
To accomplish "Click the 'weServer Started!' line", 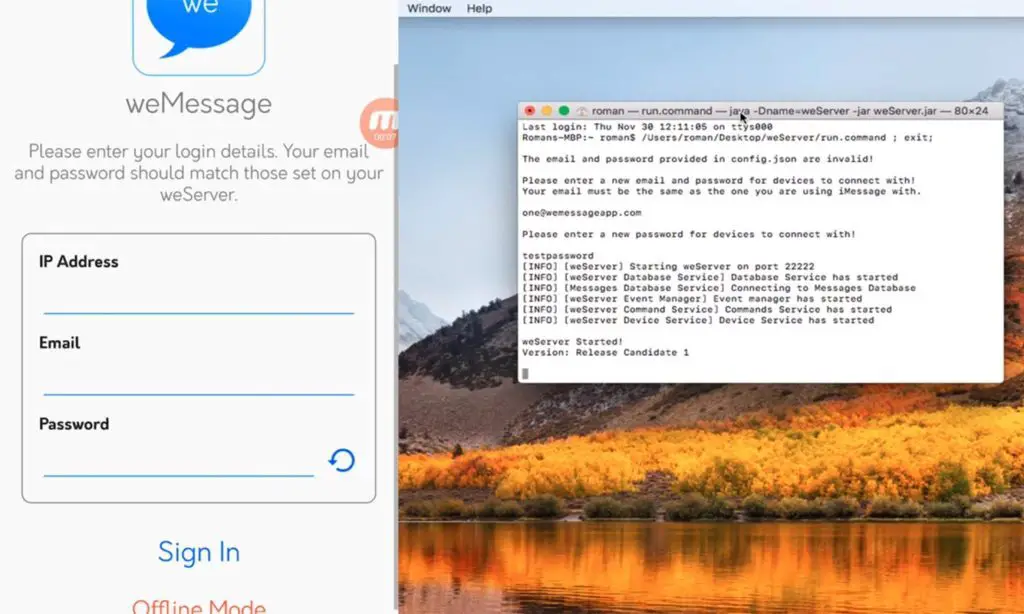I will coord(572,342).
